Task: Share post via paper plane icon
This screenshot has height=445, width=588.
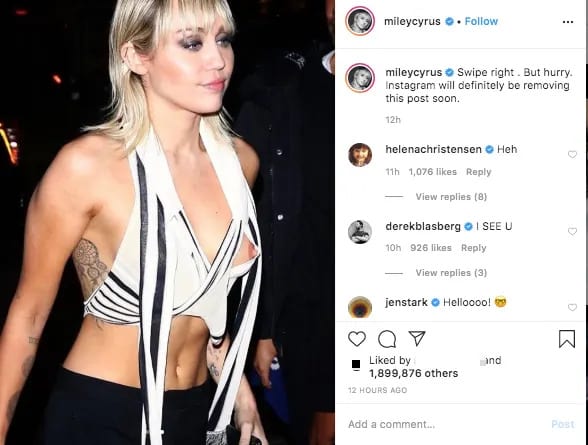Action: click(417, 338)
